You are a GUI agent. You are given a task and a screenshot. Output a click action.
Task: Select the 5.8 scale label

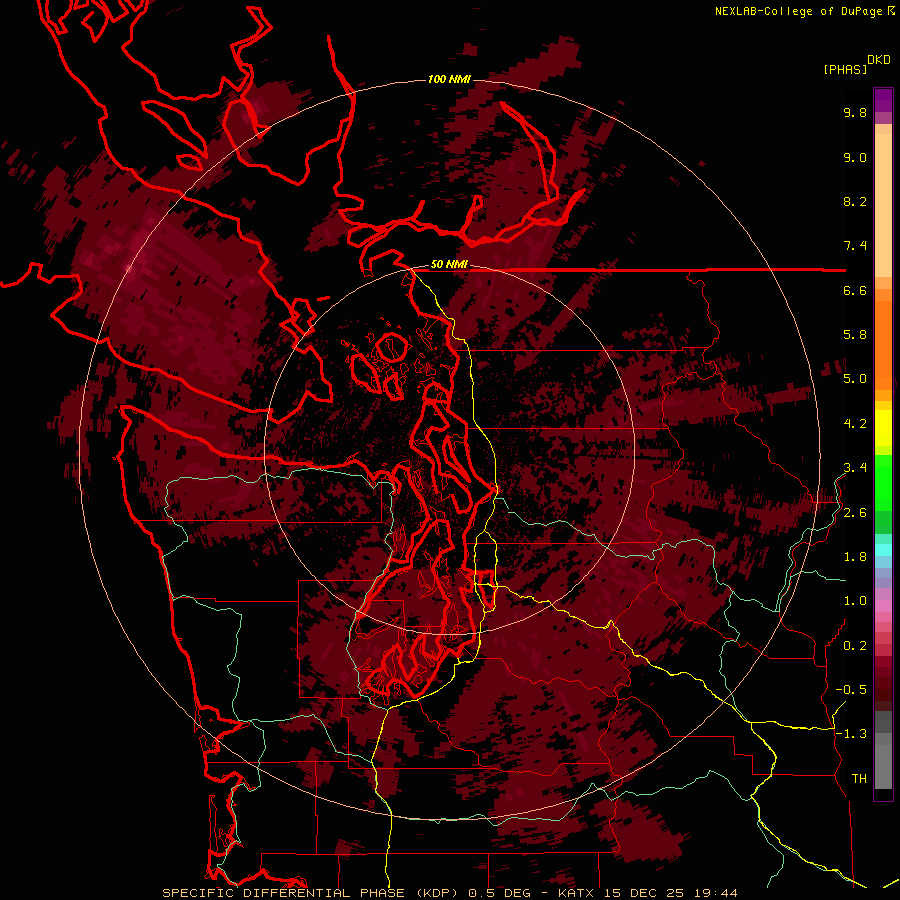pyautogui.click(x=855, y=335)
